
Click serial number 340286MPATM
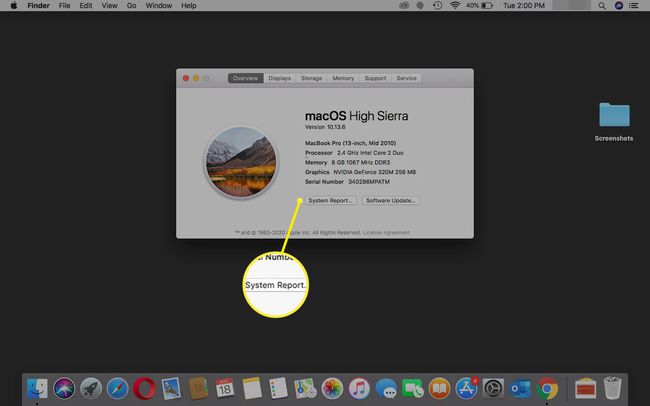[369, 182]
